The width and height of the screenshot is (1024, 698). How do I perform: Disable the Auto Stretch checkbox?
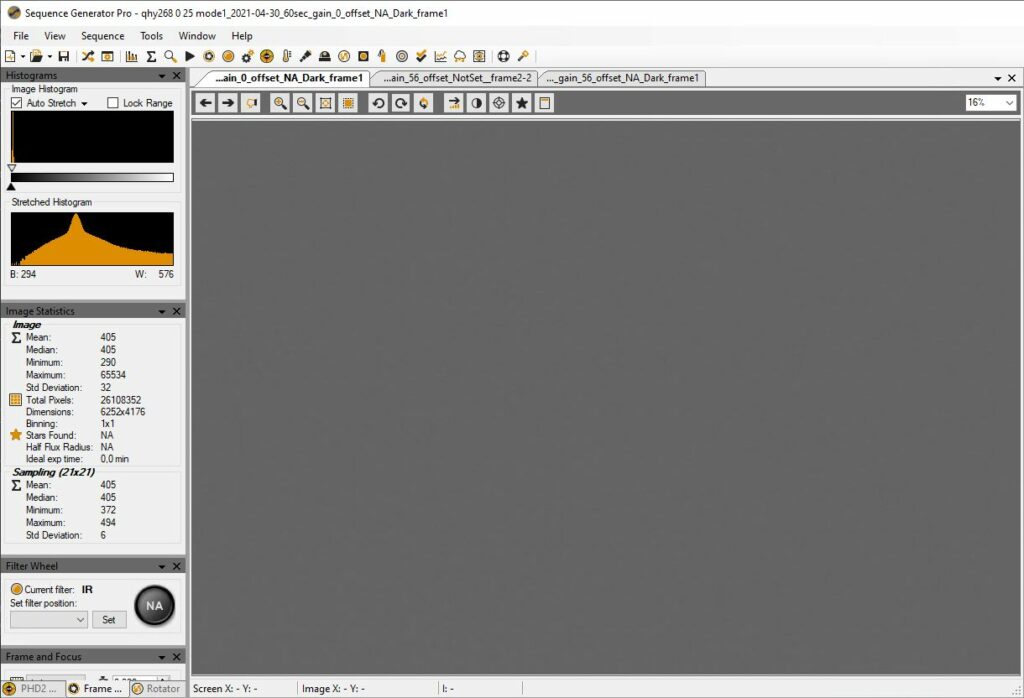[16, 103]
